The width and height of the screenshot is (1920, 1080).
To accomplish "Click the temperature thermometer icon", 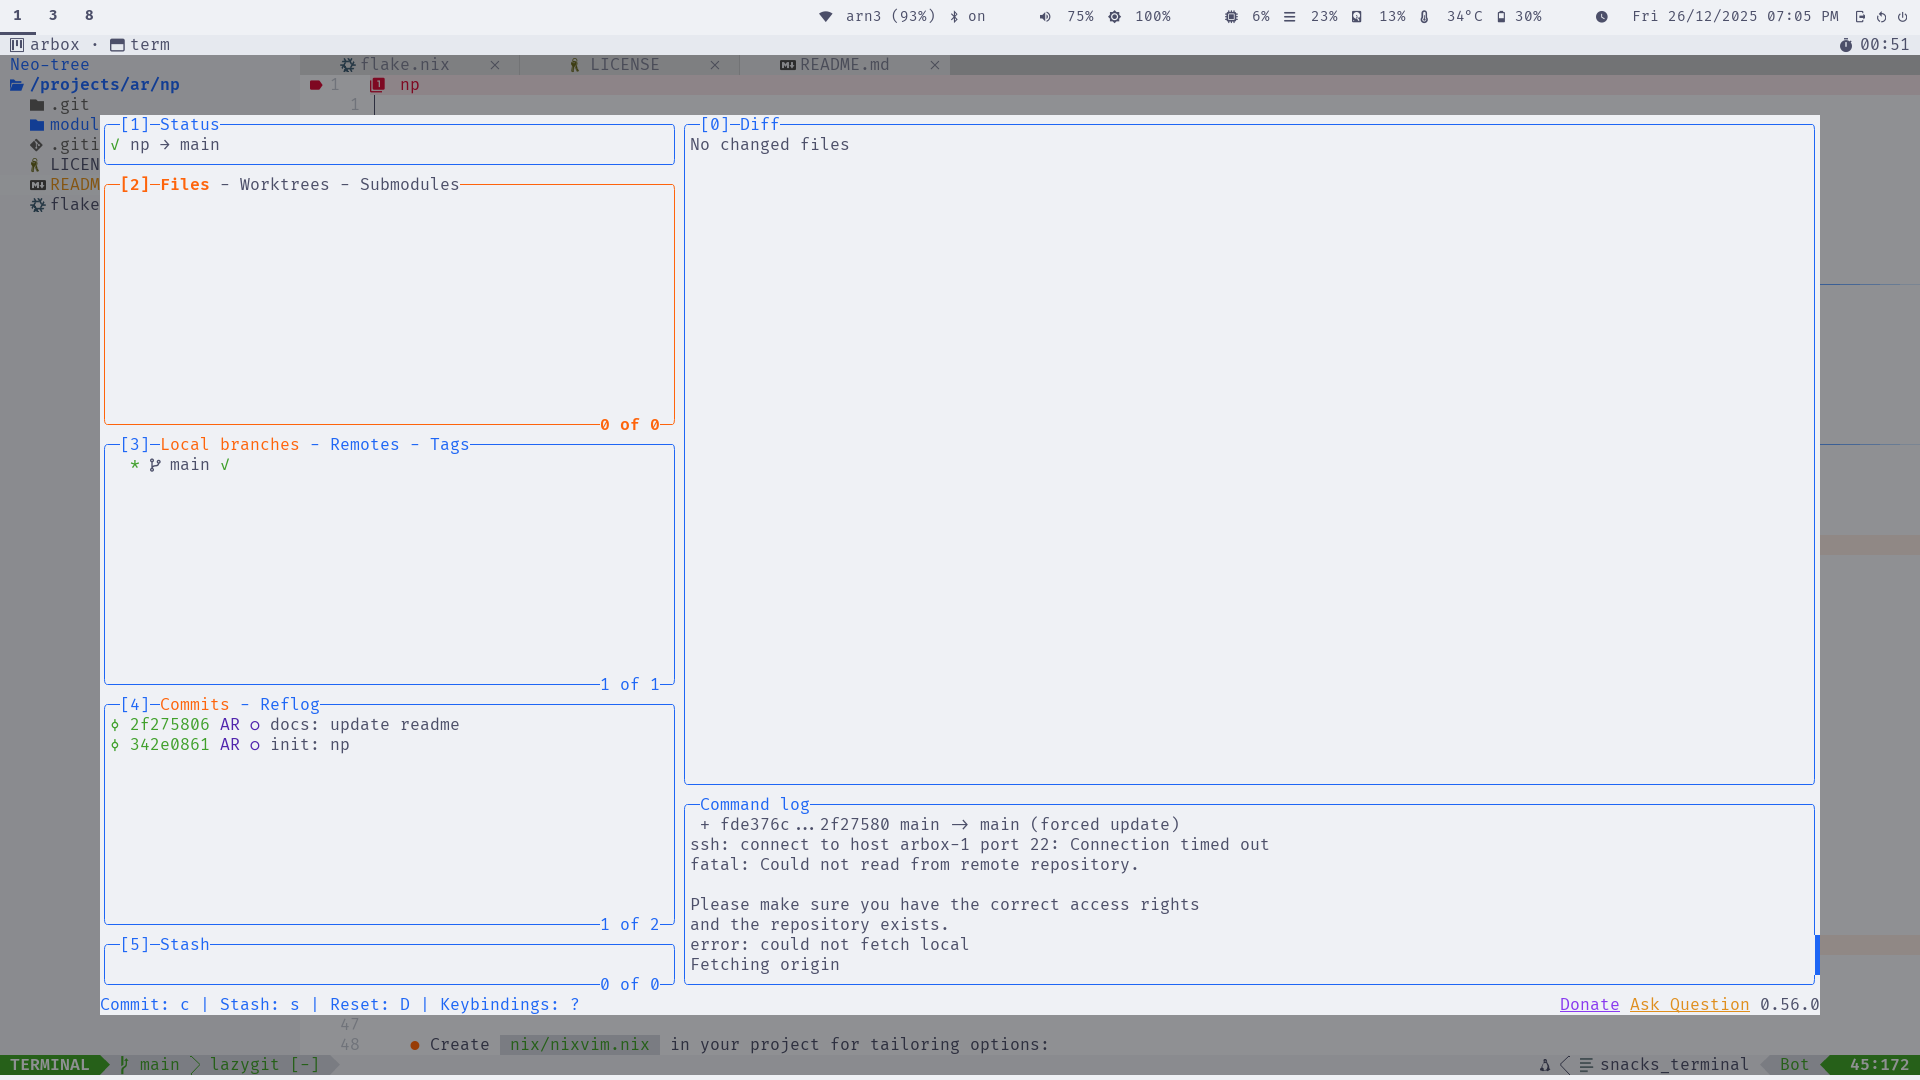I will [1424, 16].
